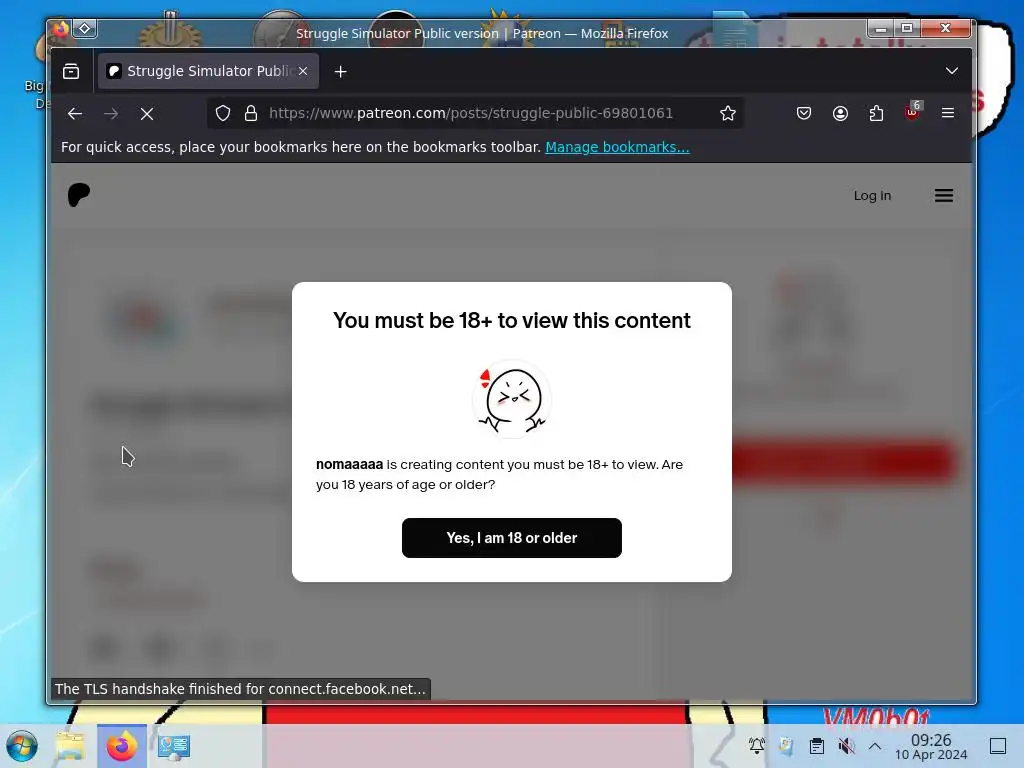Select the Struggle Simulator Public tab
1024x768 pixels.
tap(208, 71)
